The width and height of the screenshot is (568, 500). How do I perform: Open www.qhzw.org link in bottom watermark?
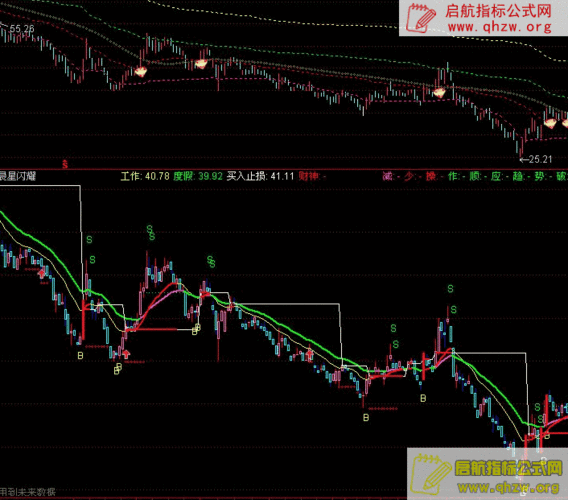click(x=508, y=487)
